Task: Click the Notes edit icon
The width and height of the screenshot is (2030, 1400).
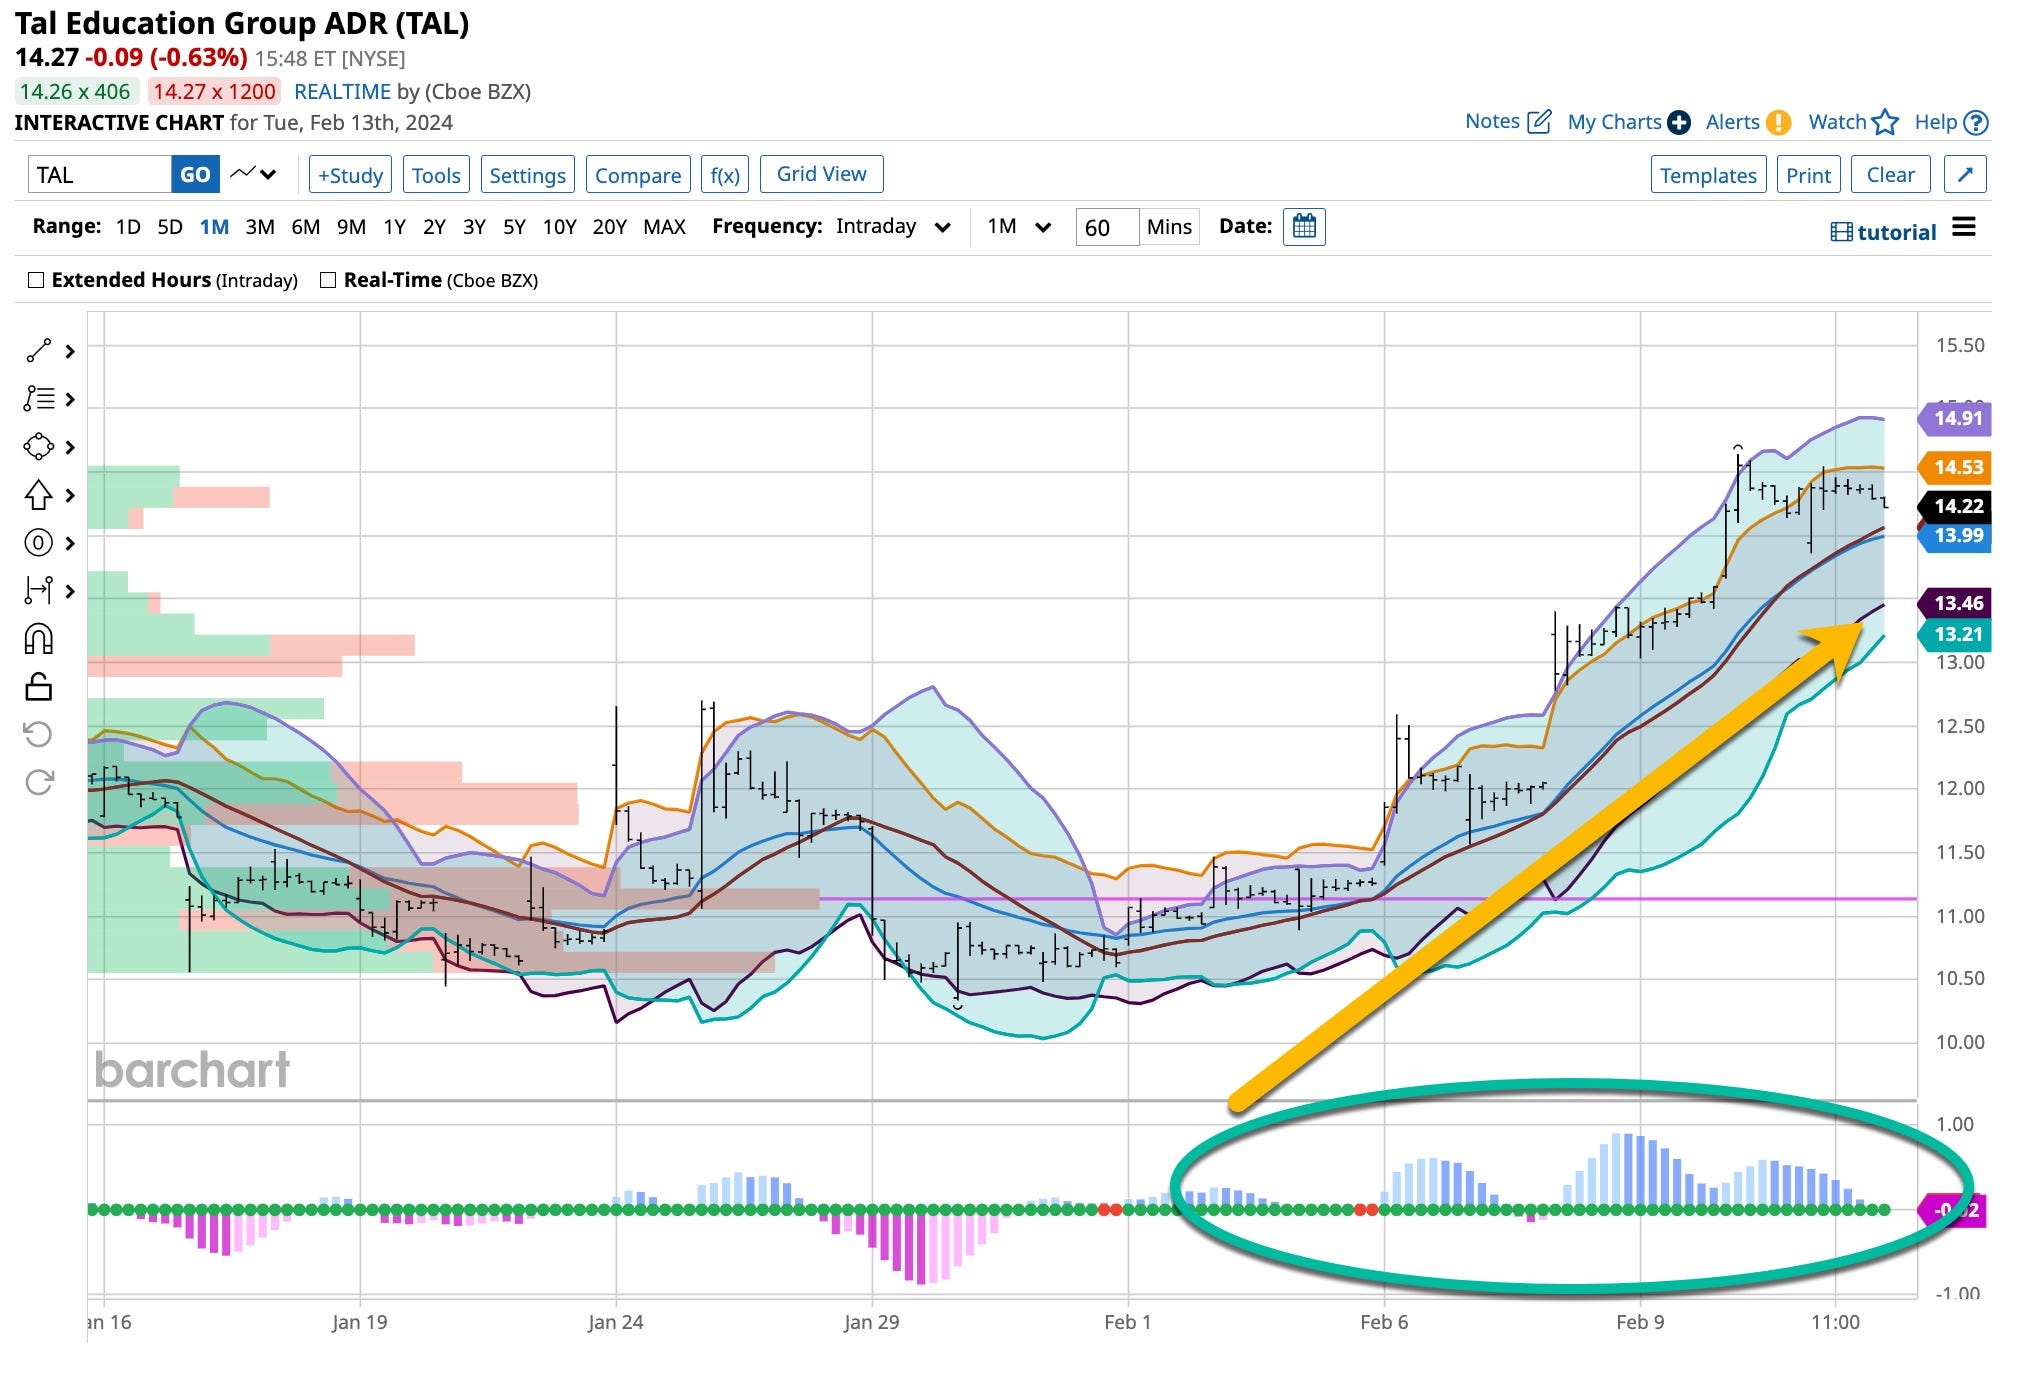Action: pyautogui.click(x=1540, y=122)
